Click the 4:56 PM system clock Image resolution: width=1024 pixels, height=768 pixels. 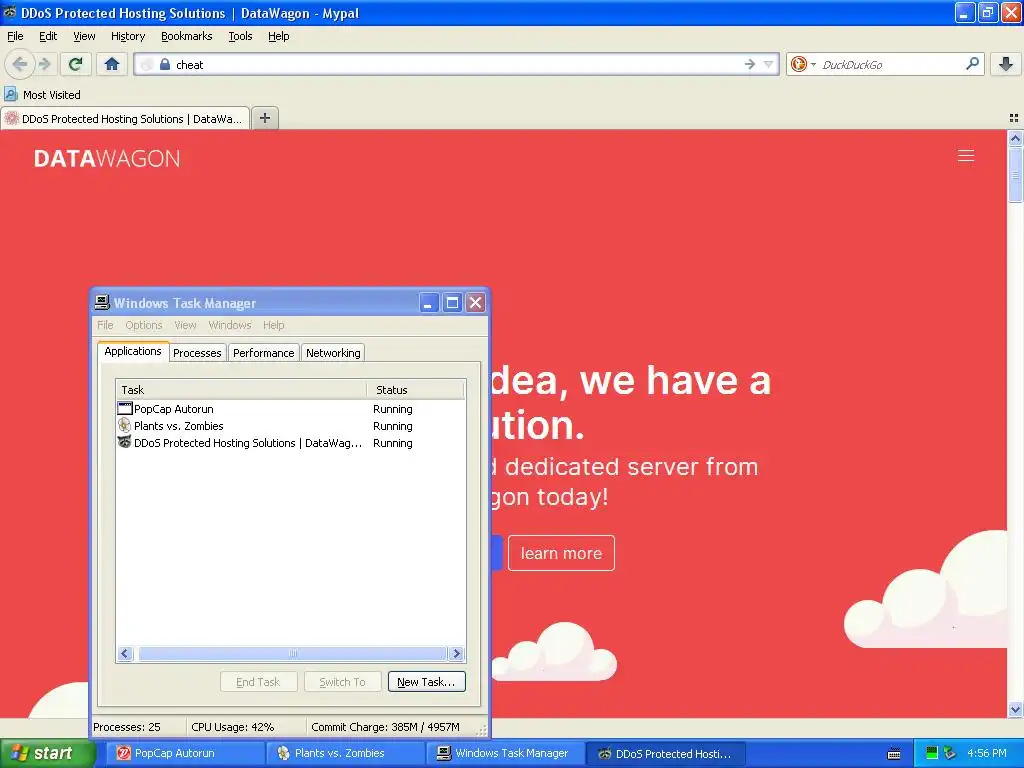[987, 753]
